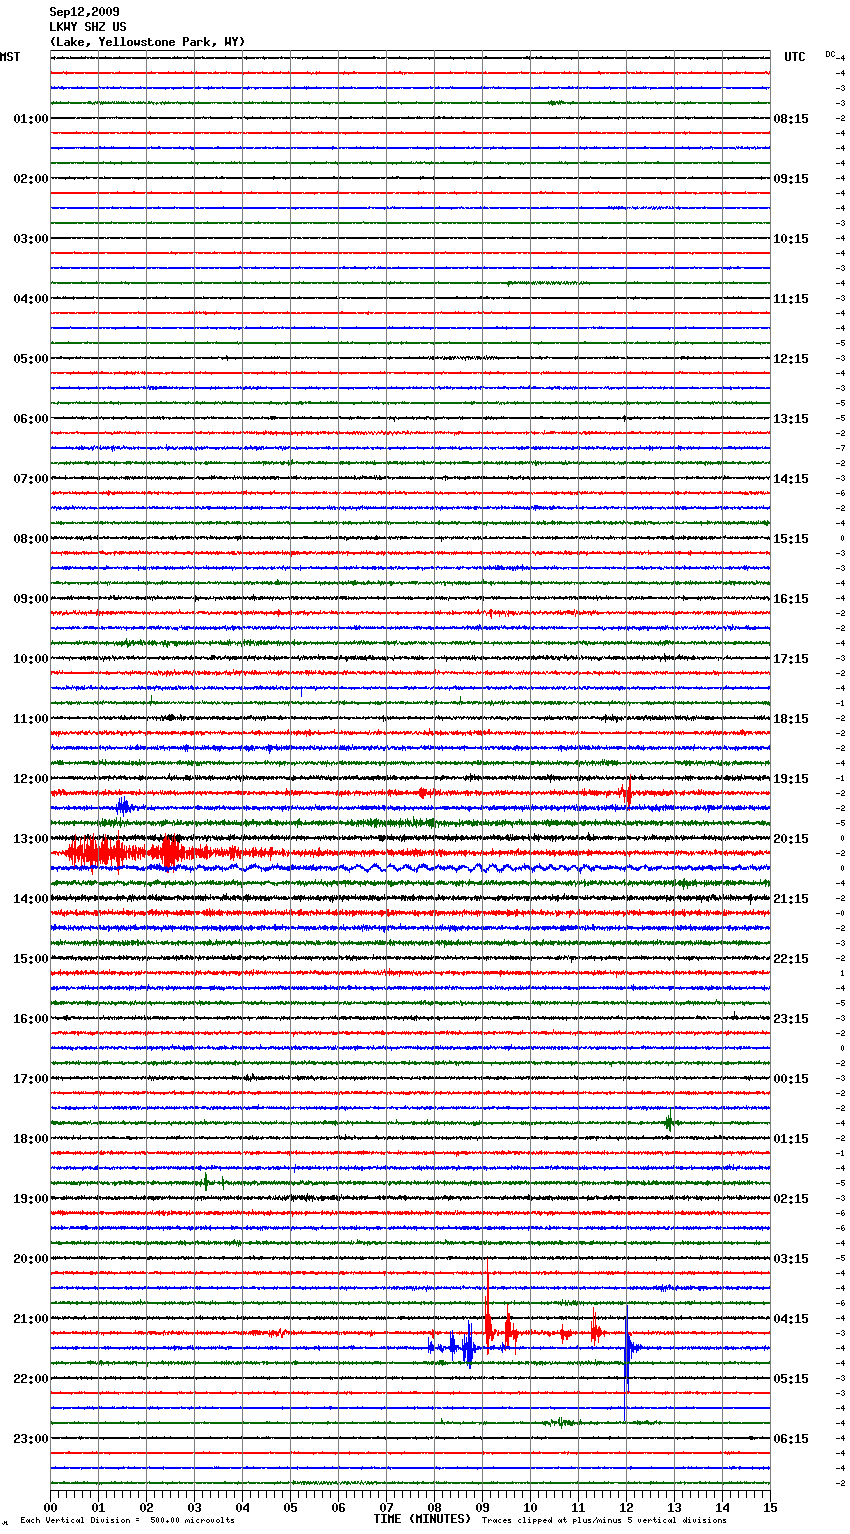The image size is (850, 1534).
Task: Click the location text Lake, Yellowstone Park, WY
Action: pyautogui.click(x=147, y=42)
